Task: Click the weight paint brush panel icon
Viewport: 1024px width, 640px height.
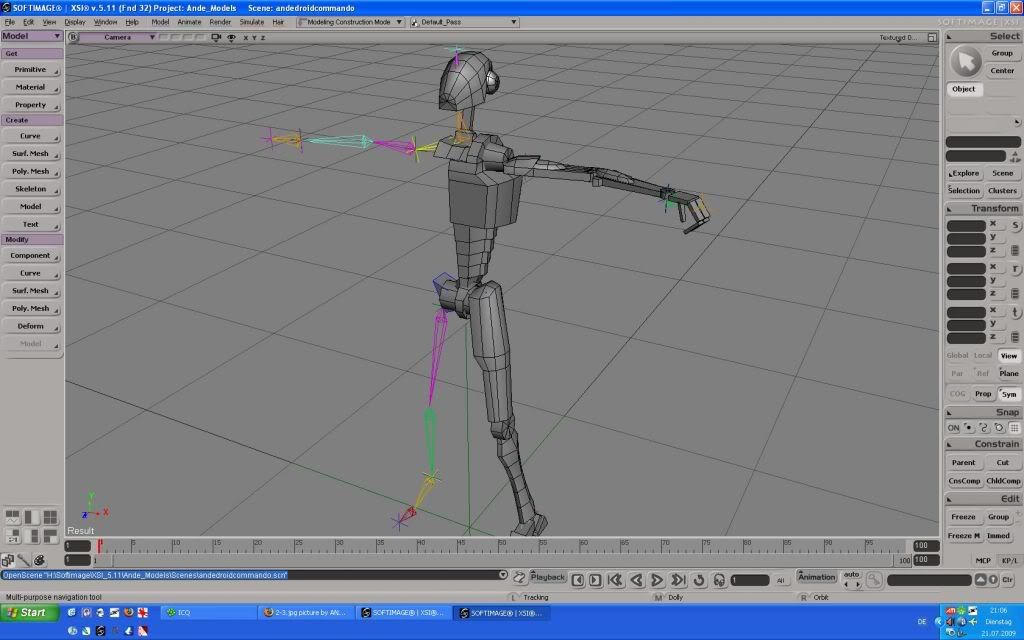Action: click(x=24, y=560)
